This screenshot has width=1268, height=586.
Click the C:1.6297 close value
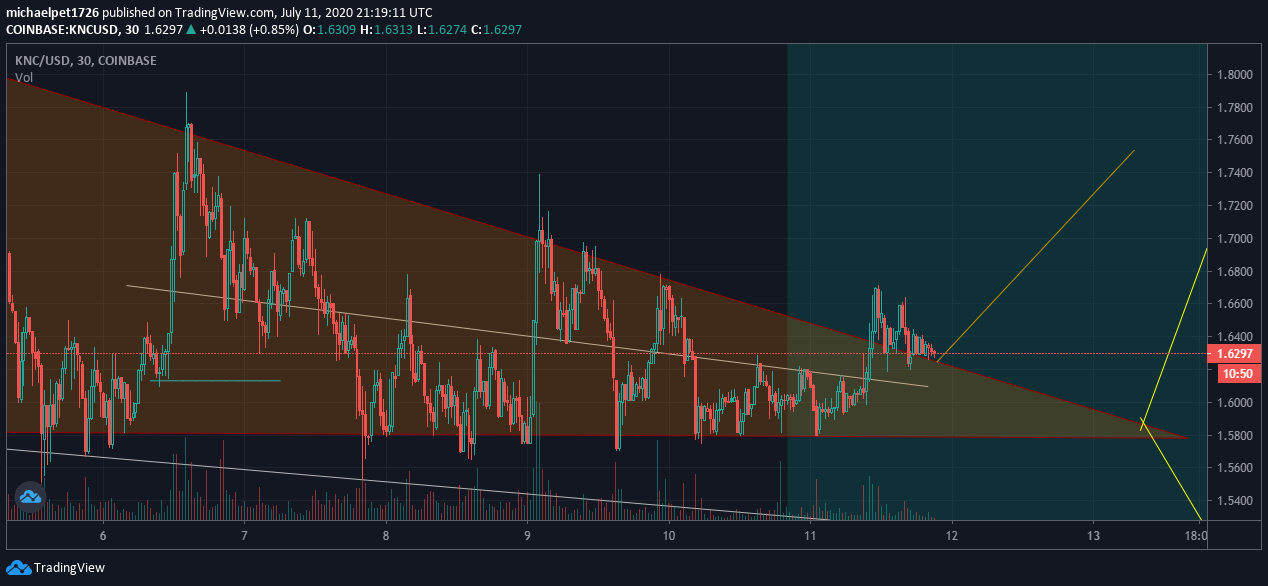click(495, 30)
